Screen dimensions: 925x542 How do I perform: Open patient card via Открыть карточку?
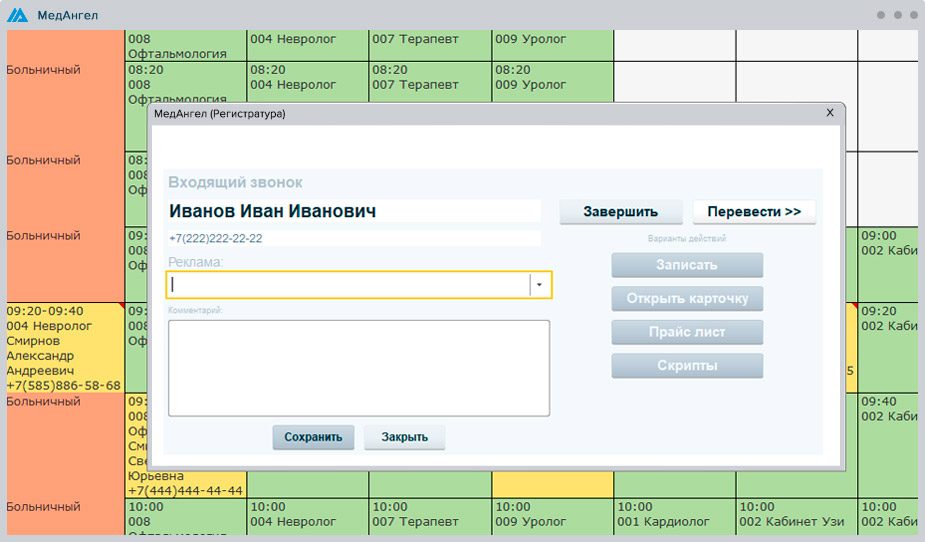(x=687, y=298)
